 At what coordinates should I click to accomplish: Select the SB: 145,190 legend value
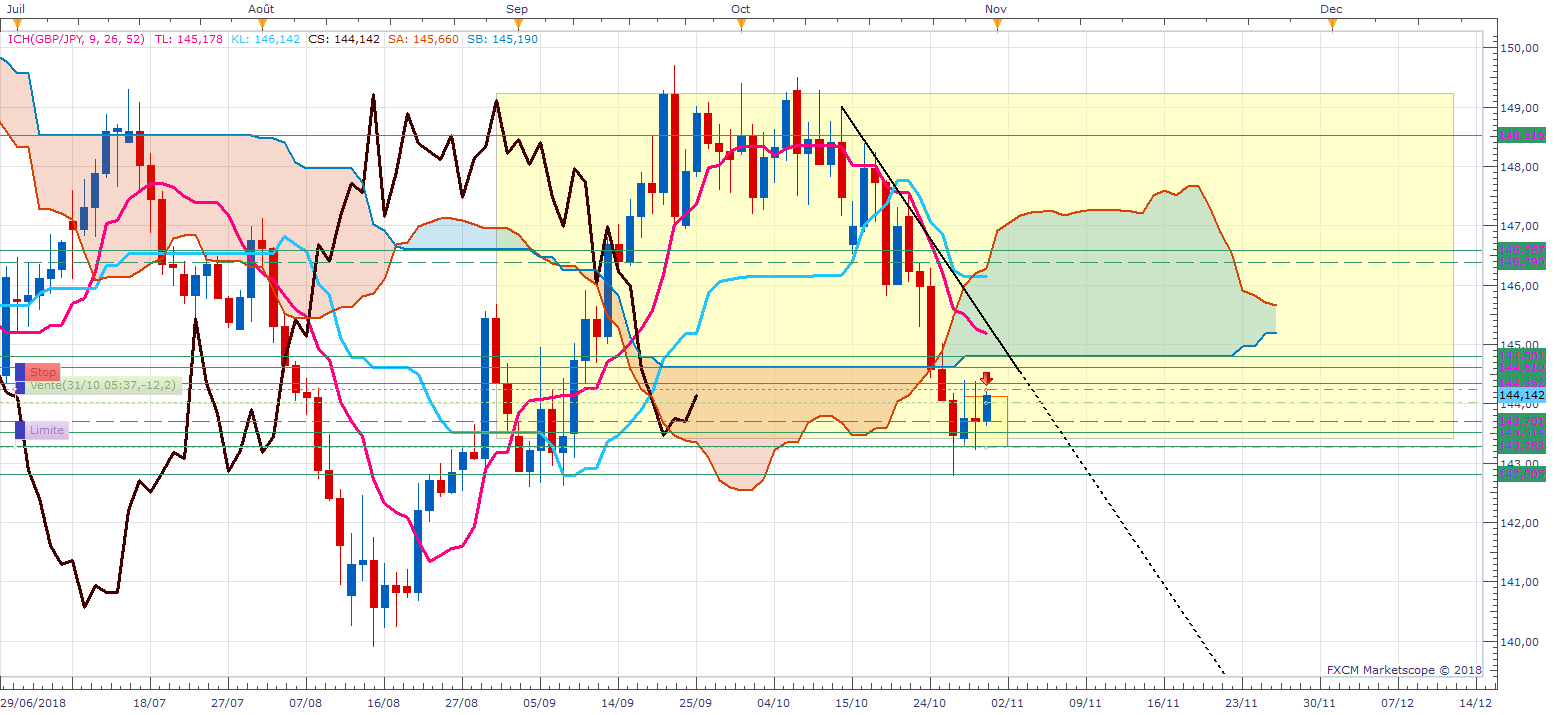[x=503, y=39]
